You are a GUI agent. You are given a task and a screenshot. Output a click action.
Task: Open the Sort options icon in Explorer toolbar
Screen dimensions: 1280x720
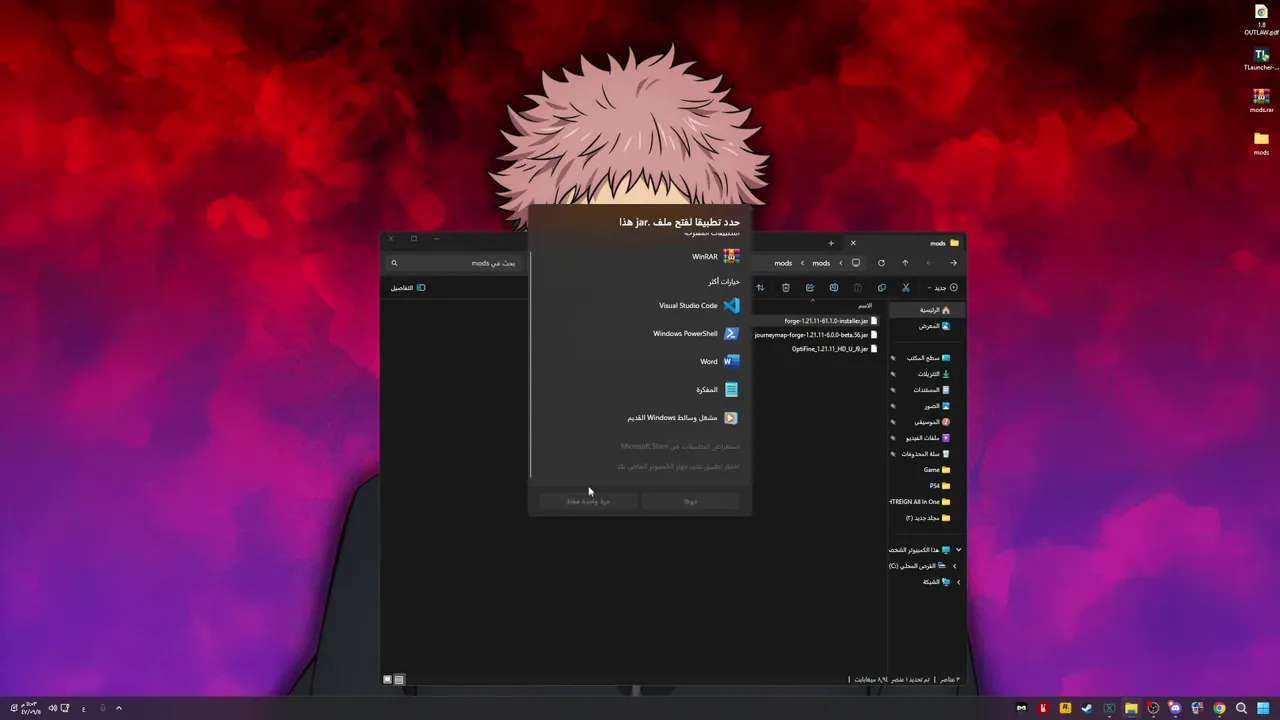[x=760, y=288]
